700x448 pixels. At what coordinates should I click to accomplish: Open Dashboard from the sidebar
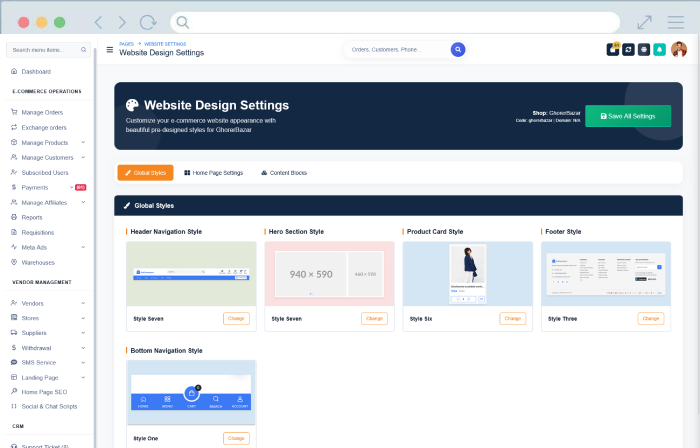tap(36, 71)
